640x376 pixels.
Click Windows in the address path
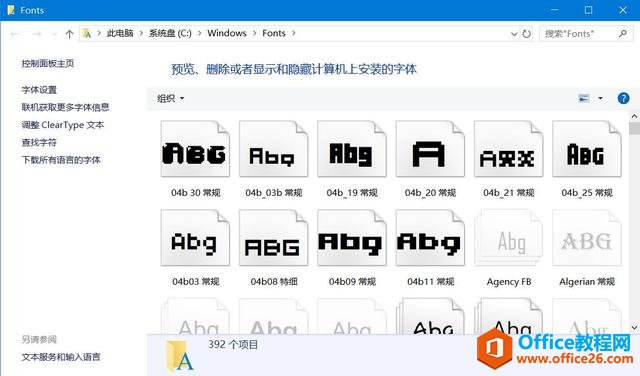coord(227,33)
